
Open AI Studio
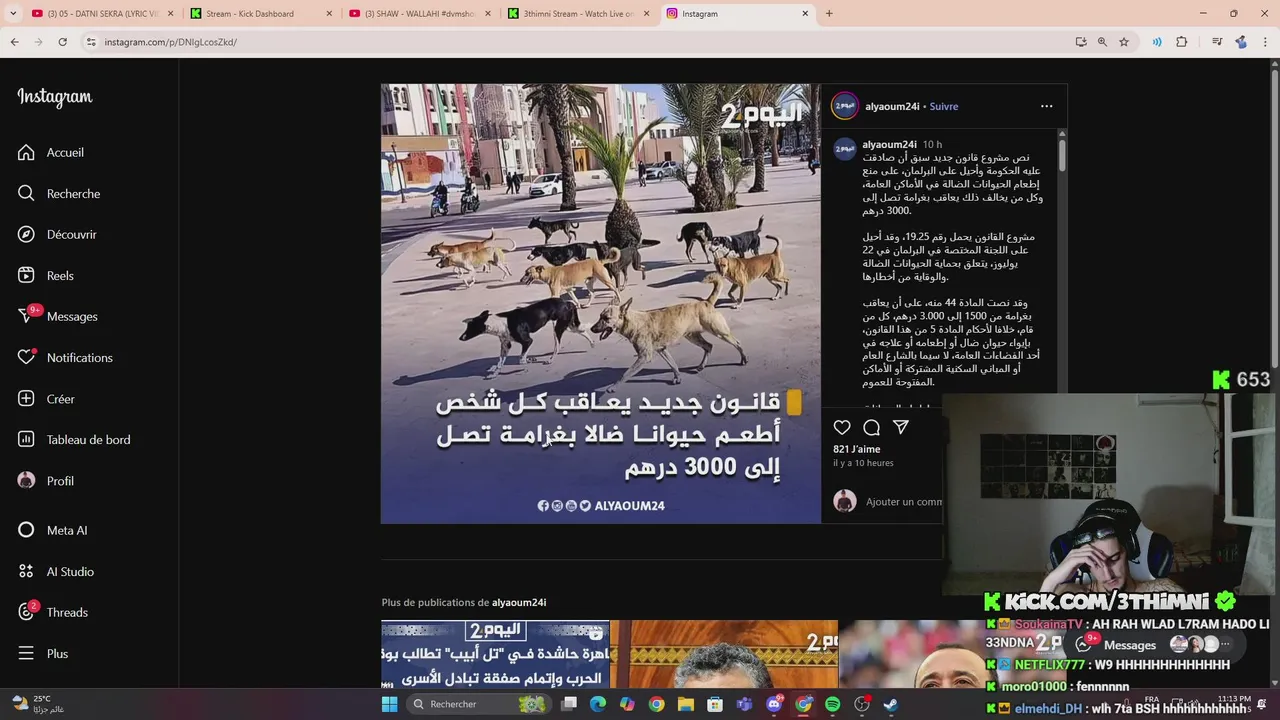click(x=56, y=571)
